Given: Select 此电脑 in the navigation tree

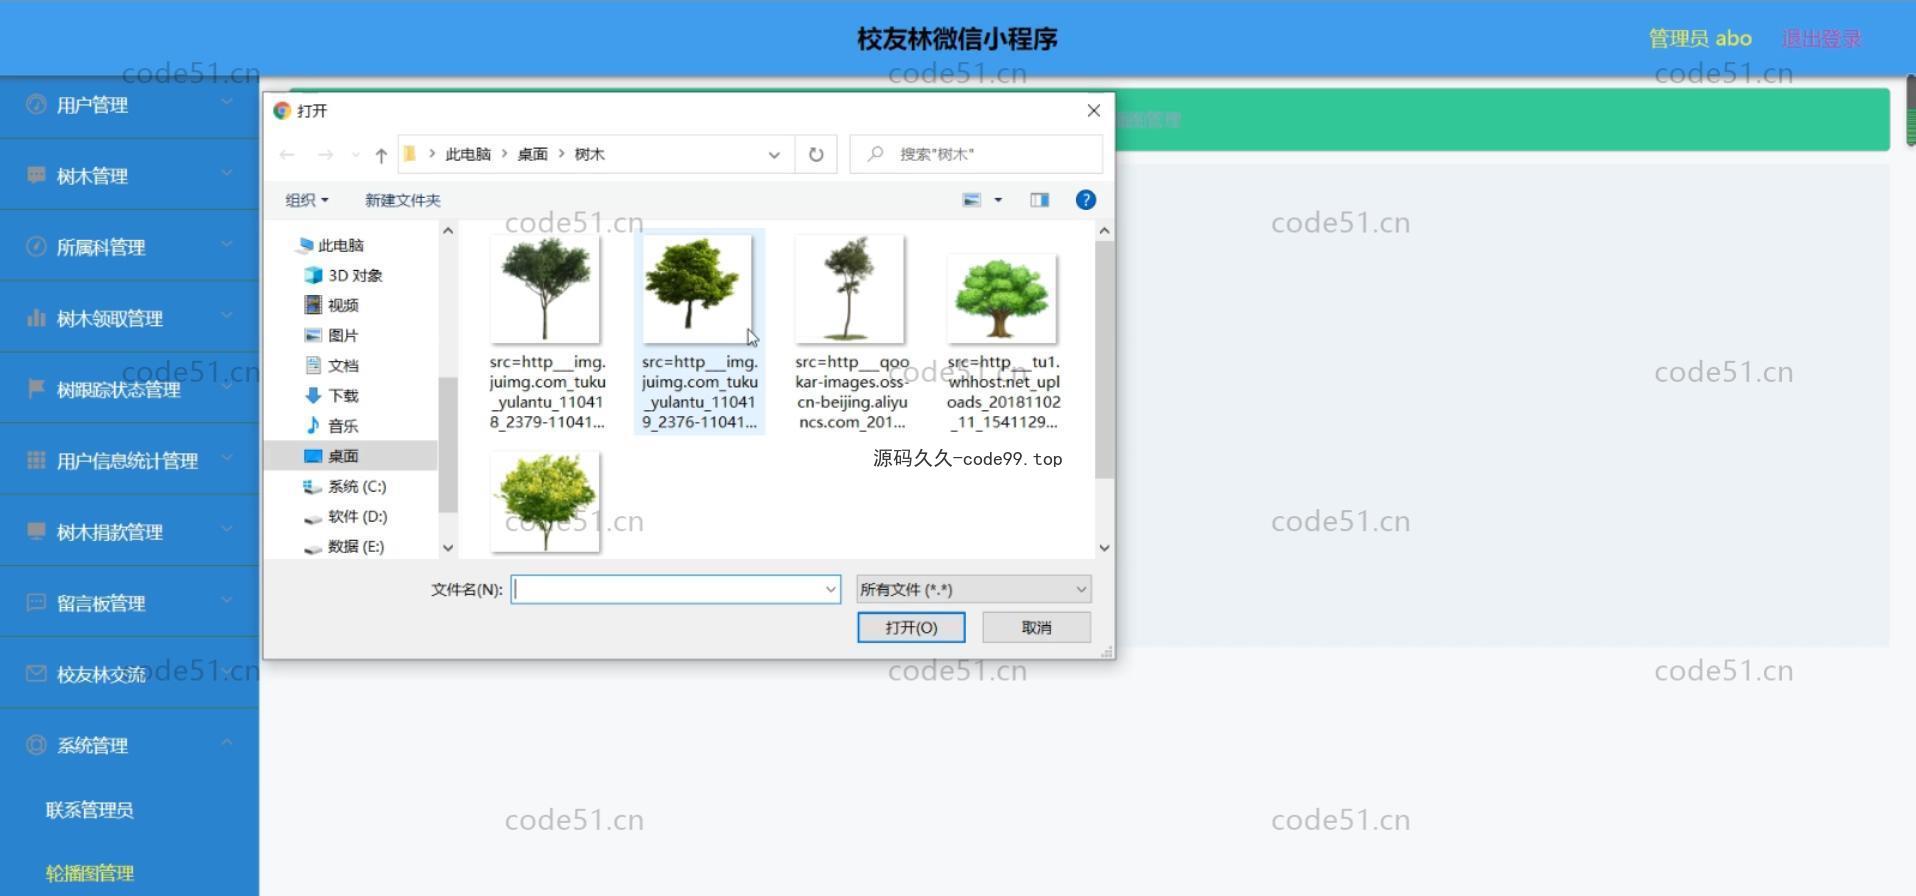Looking at the screenshot, I should tap(341, 245).
